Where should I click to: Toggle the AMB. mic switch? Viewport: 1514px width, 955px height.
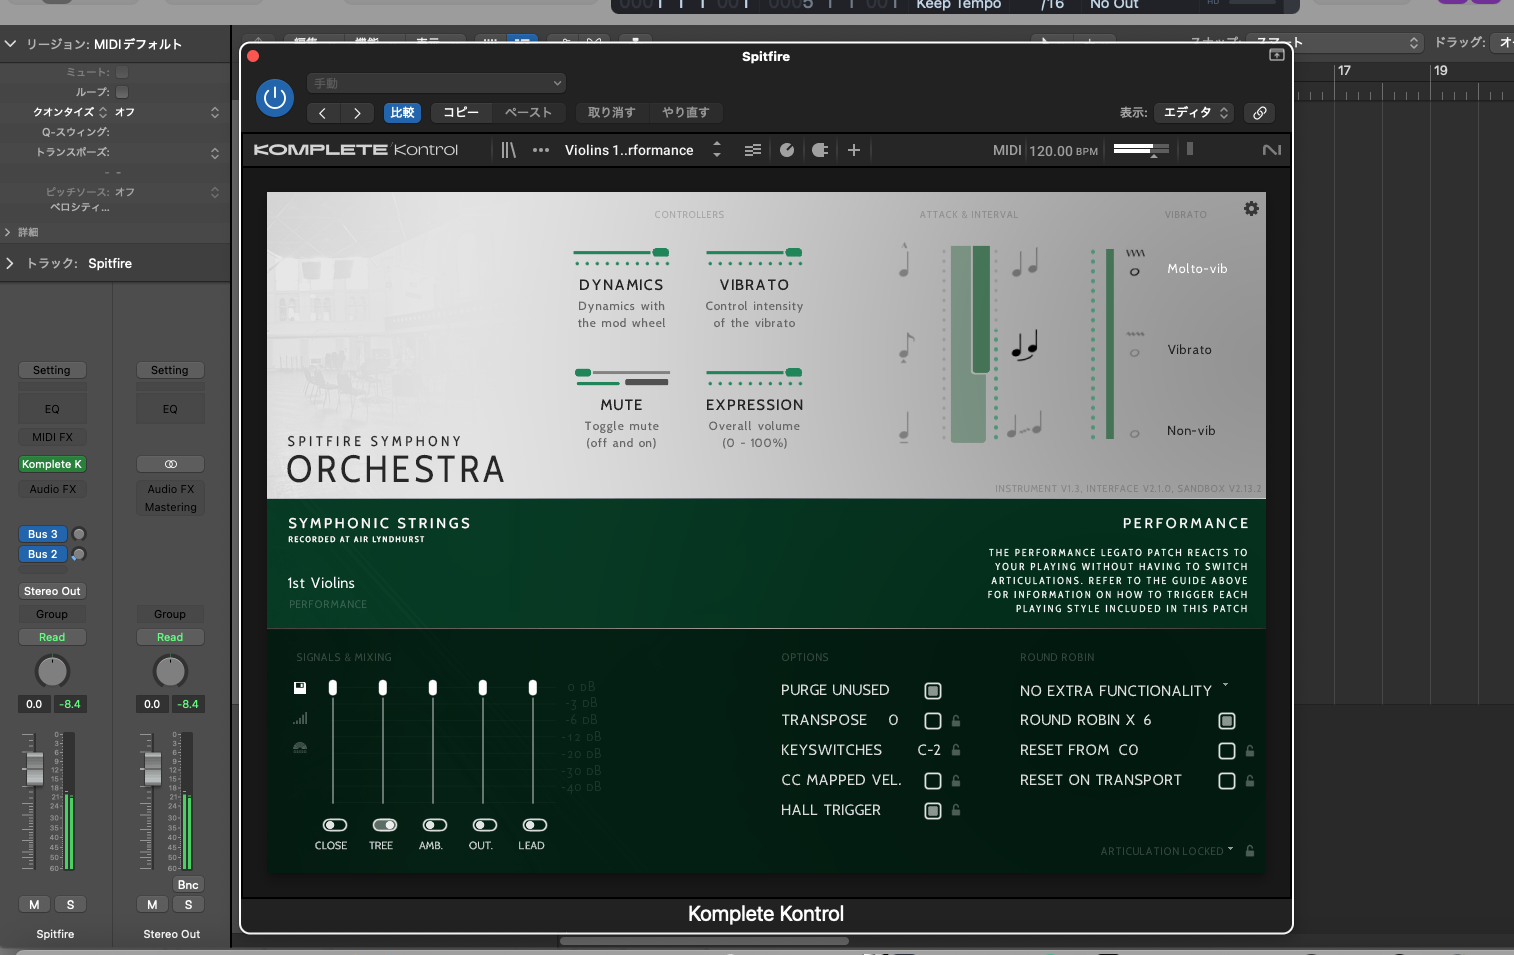click(435, 825)
